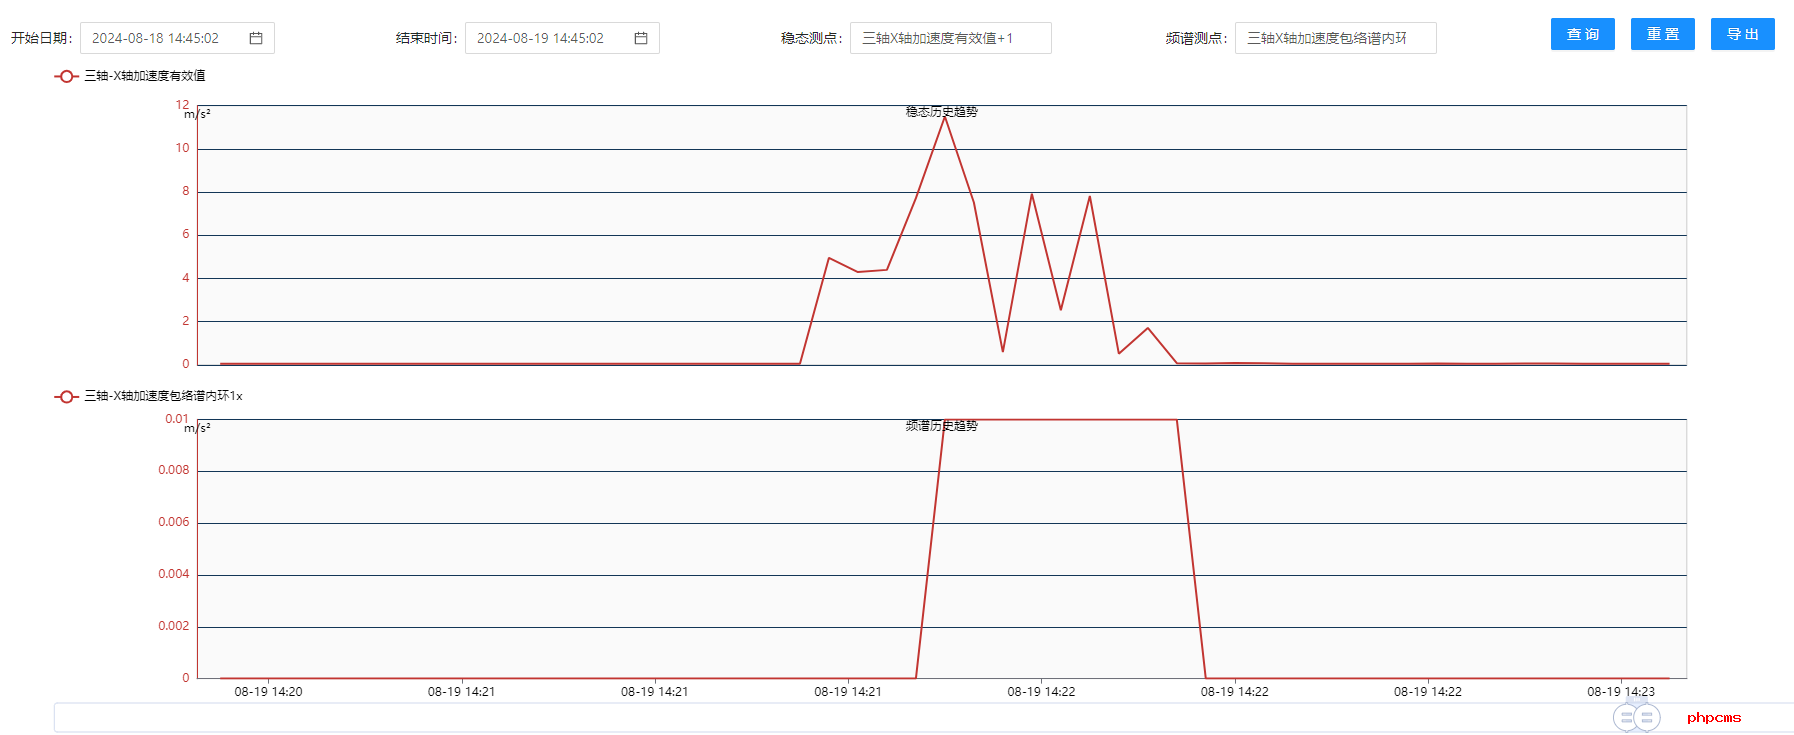Click the data zoom move grip above the handles

click(x=1637, y=697)
